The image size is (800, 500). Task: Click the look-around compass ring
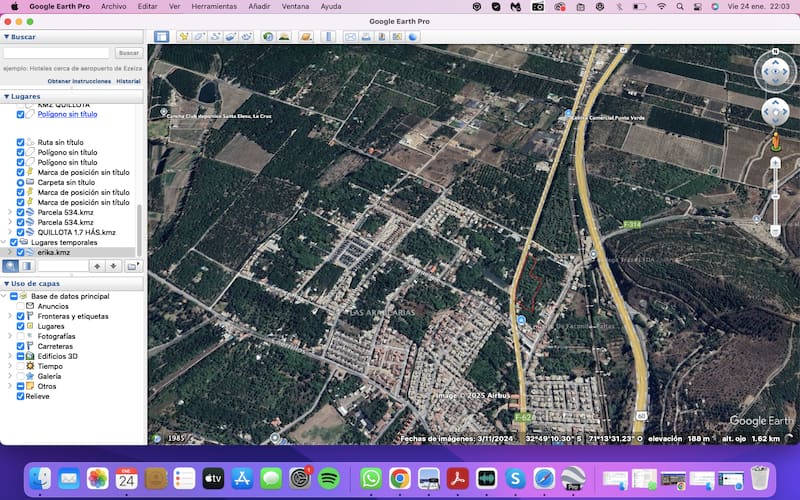pyautogui.click(x=775, y=71)
